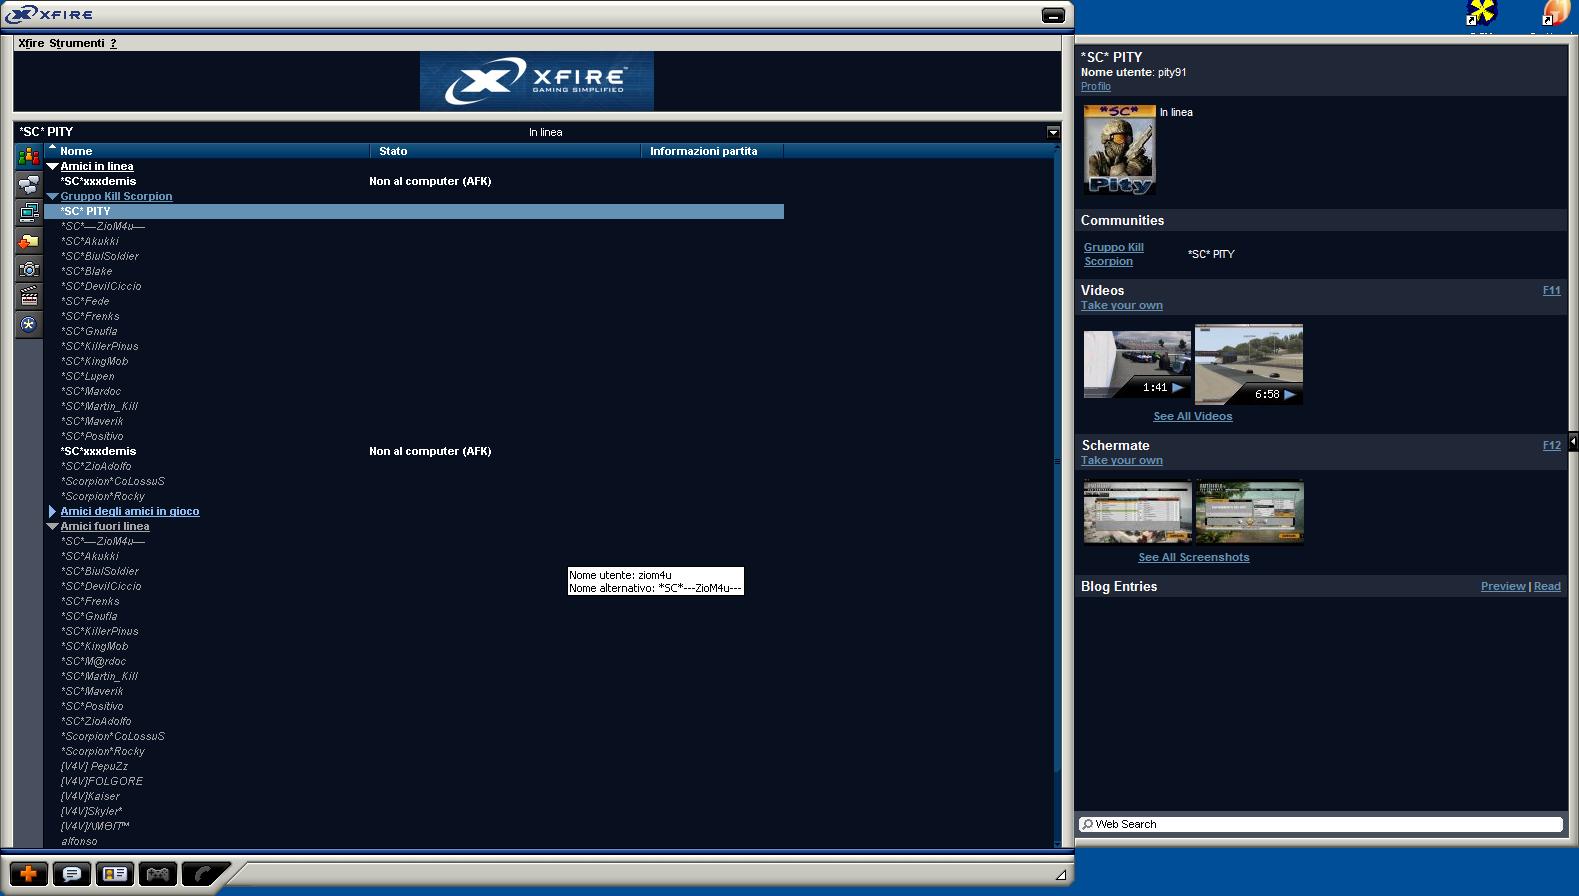Select *SC*Fede in the list

(85, 301)
